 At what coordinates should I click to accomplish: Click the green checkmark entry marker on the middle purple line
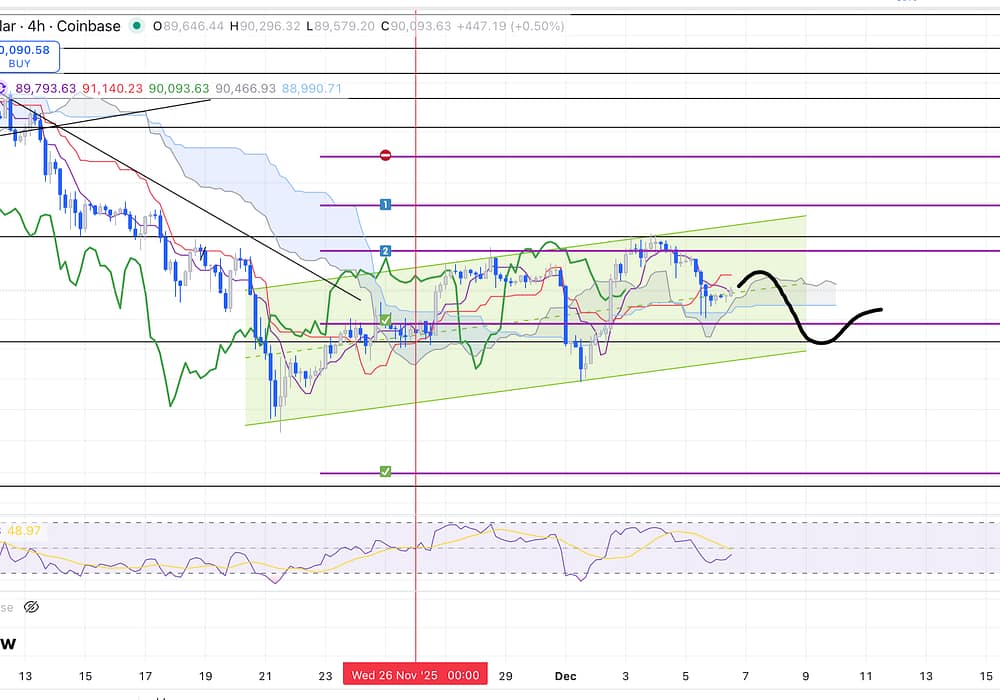pyautogui.click(x=385, y=320)
